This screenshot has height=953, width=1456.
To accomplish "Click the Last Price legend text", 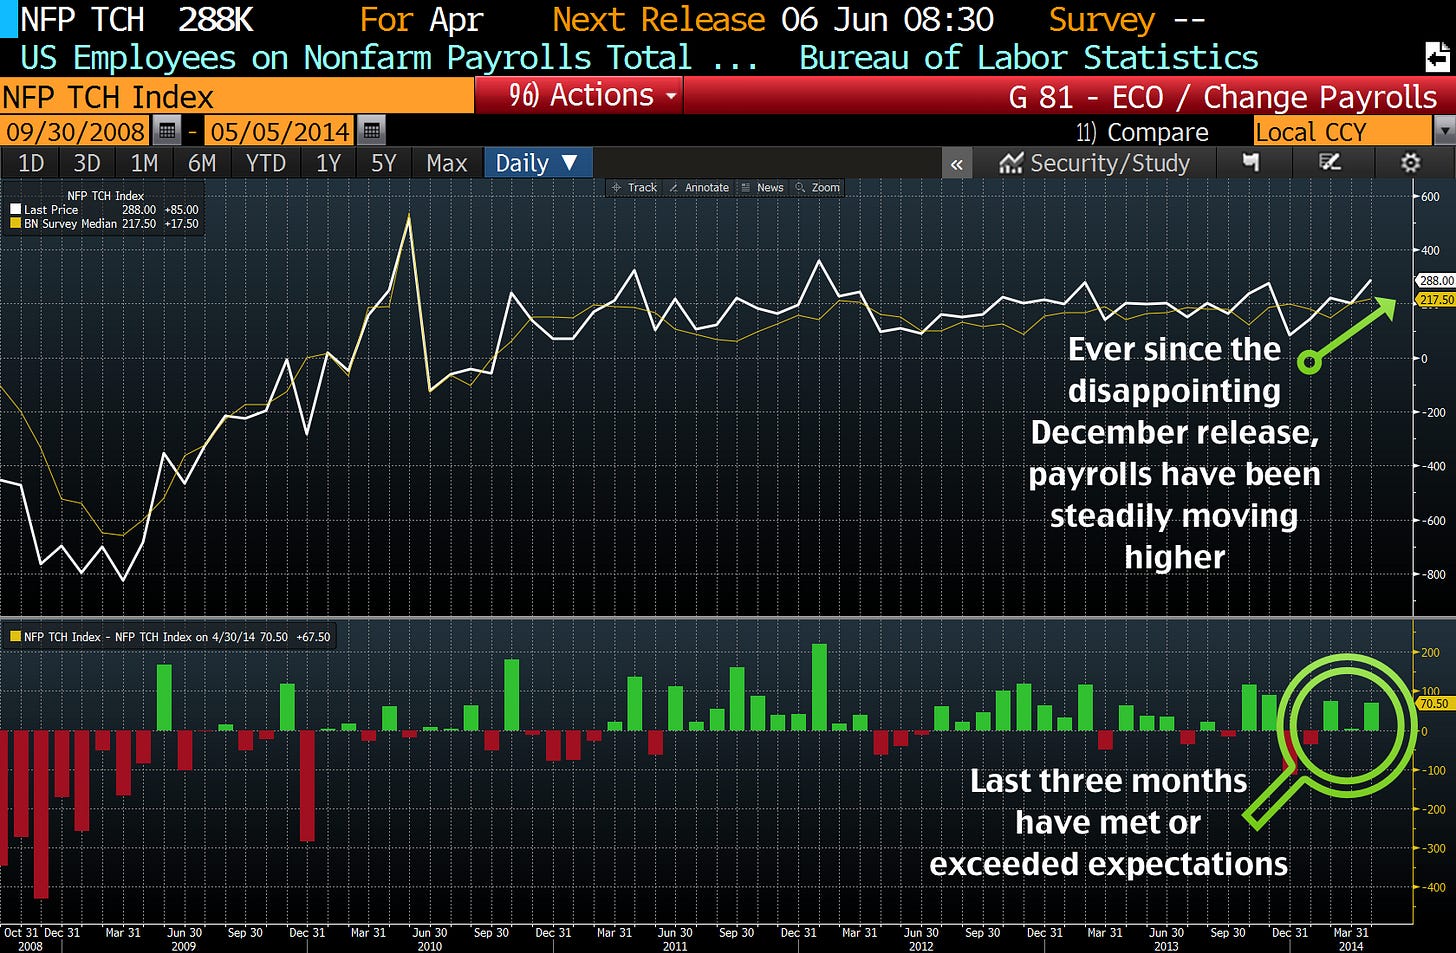I will tap(51, 210).
